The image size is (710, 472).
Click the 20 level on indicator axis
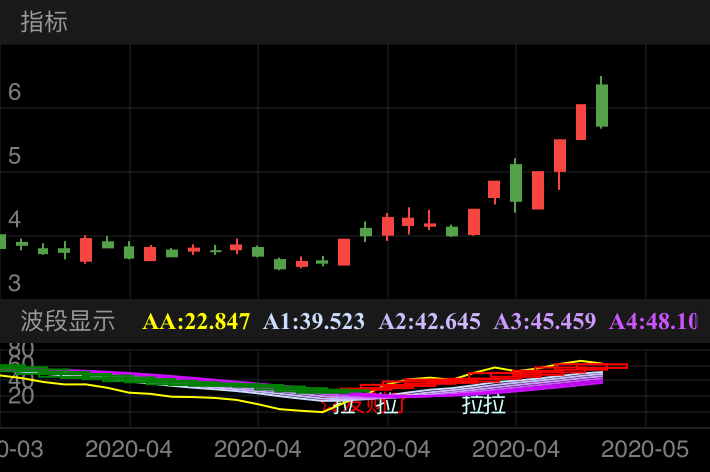(21, 396)
